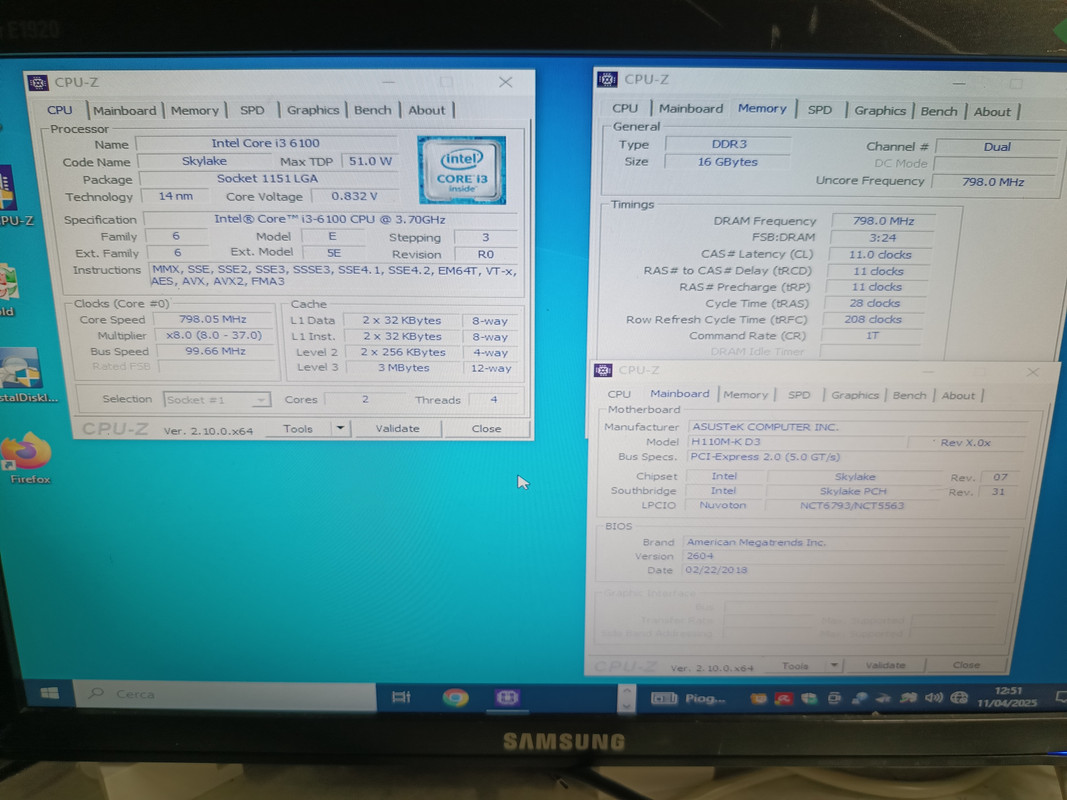Viewport: 1067px width, 800px height.
Task: Click the Code Name value Skylake
Action: click(x=204, y=161)
